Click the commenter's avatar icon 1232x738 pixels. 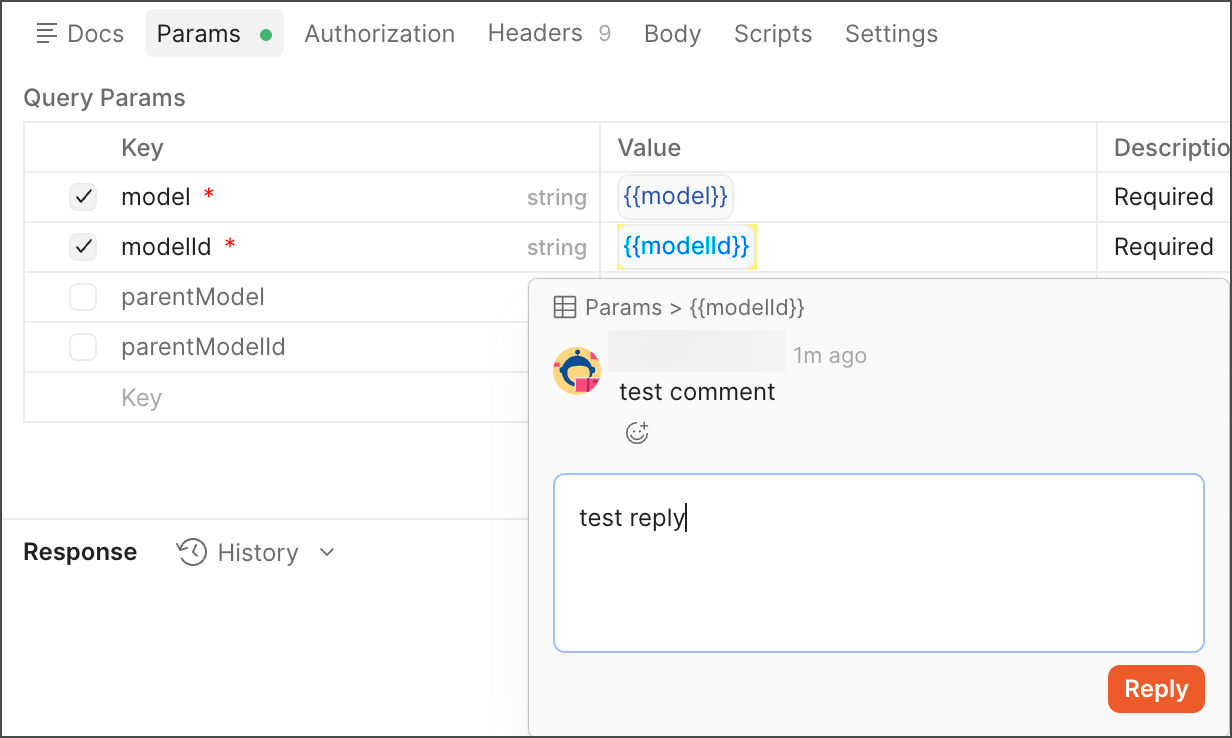(577, 371)
